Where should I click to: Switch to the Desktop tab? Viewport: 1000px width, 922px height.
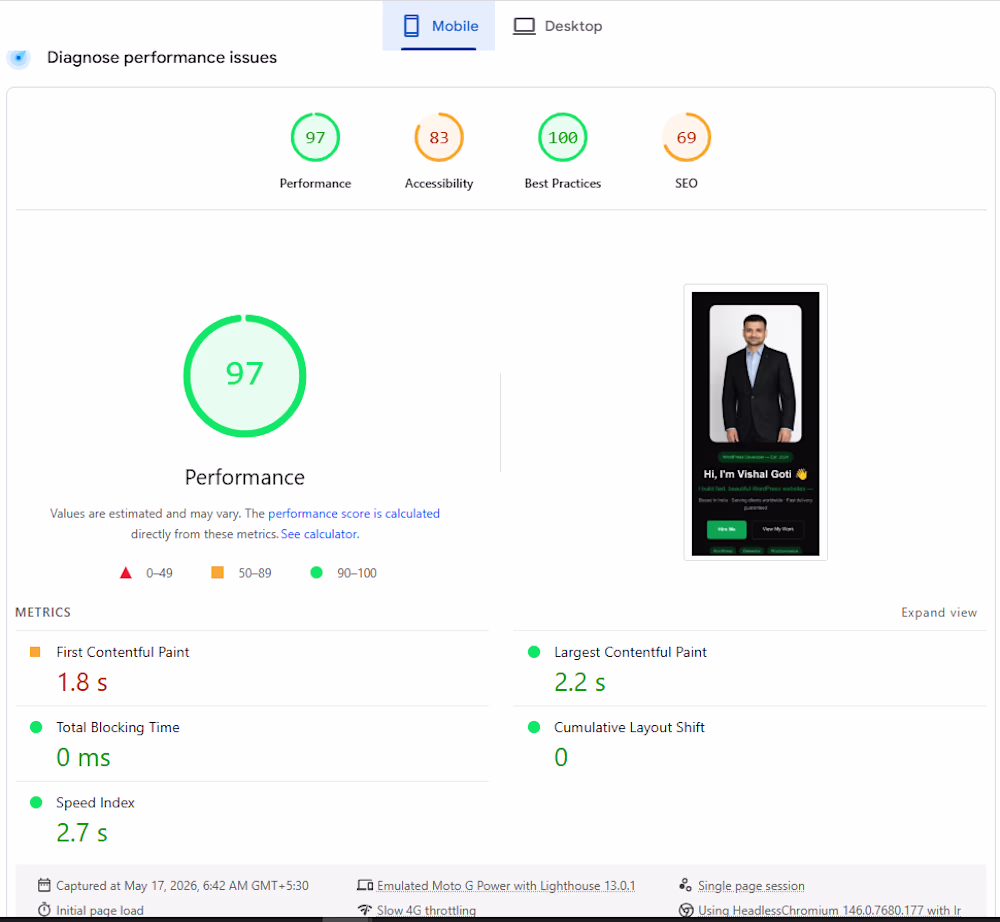pyautogui.click(x=558, y=26)
